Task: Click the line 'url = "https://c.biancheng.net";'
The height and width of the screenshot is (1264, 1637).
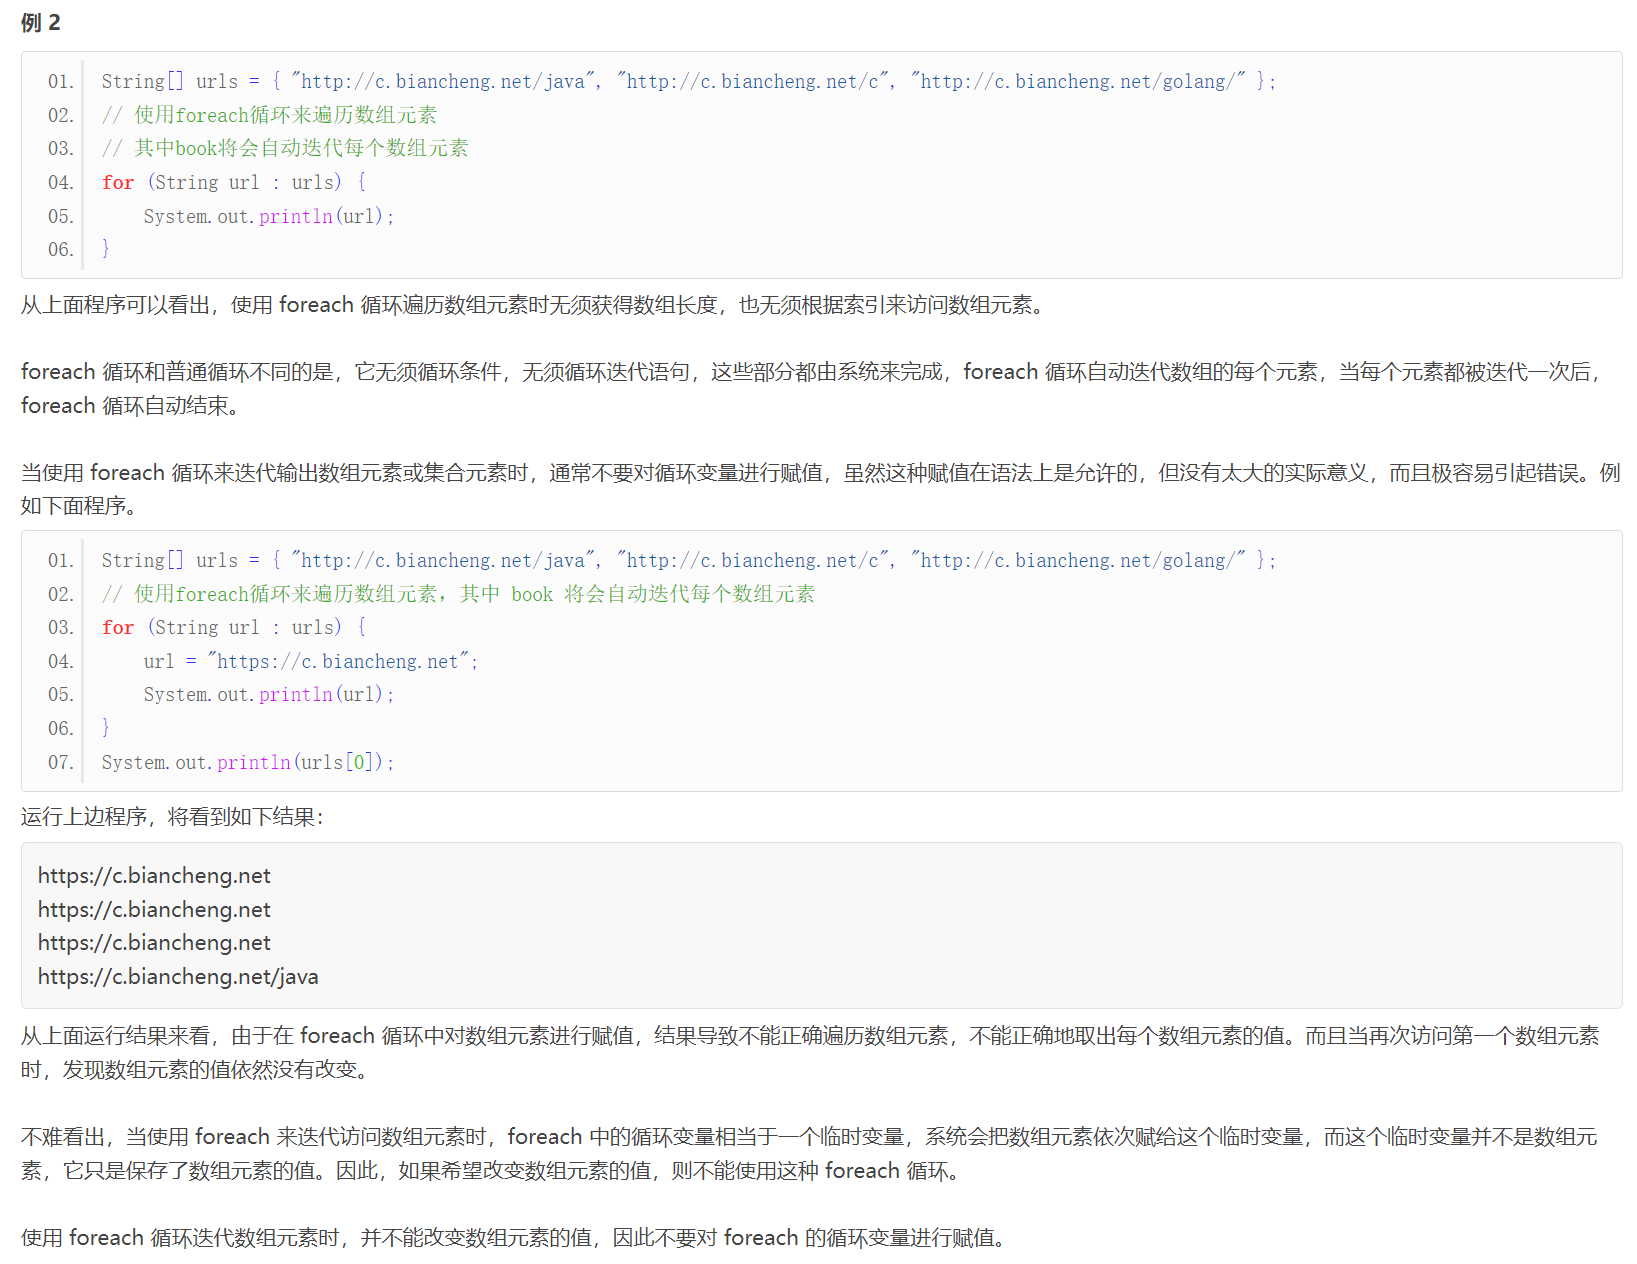Action: 311,661
